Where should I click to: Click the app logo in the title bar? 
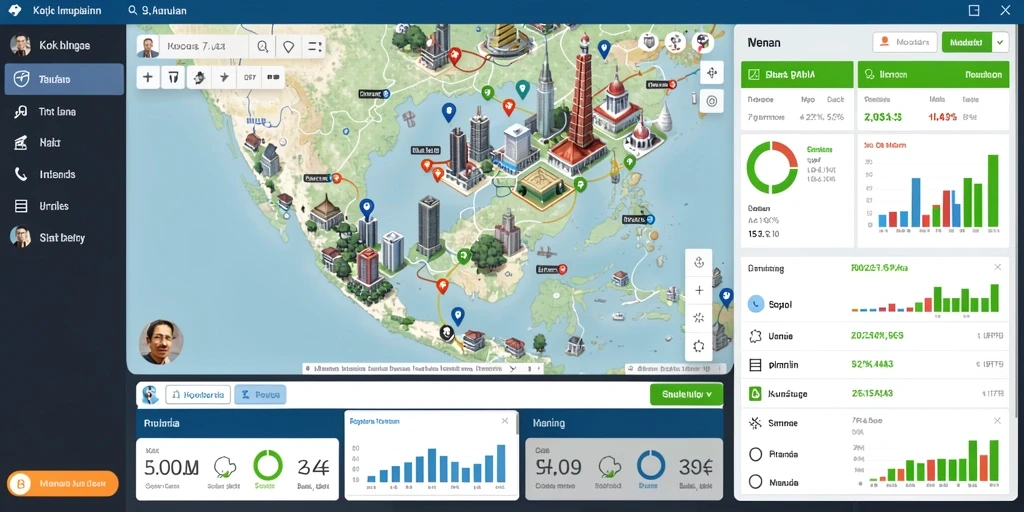[14, 10]
